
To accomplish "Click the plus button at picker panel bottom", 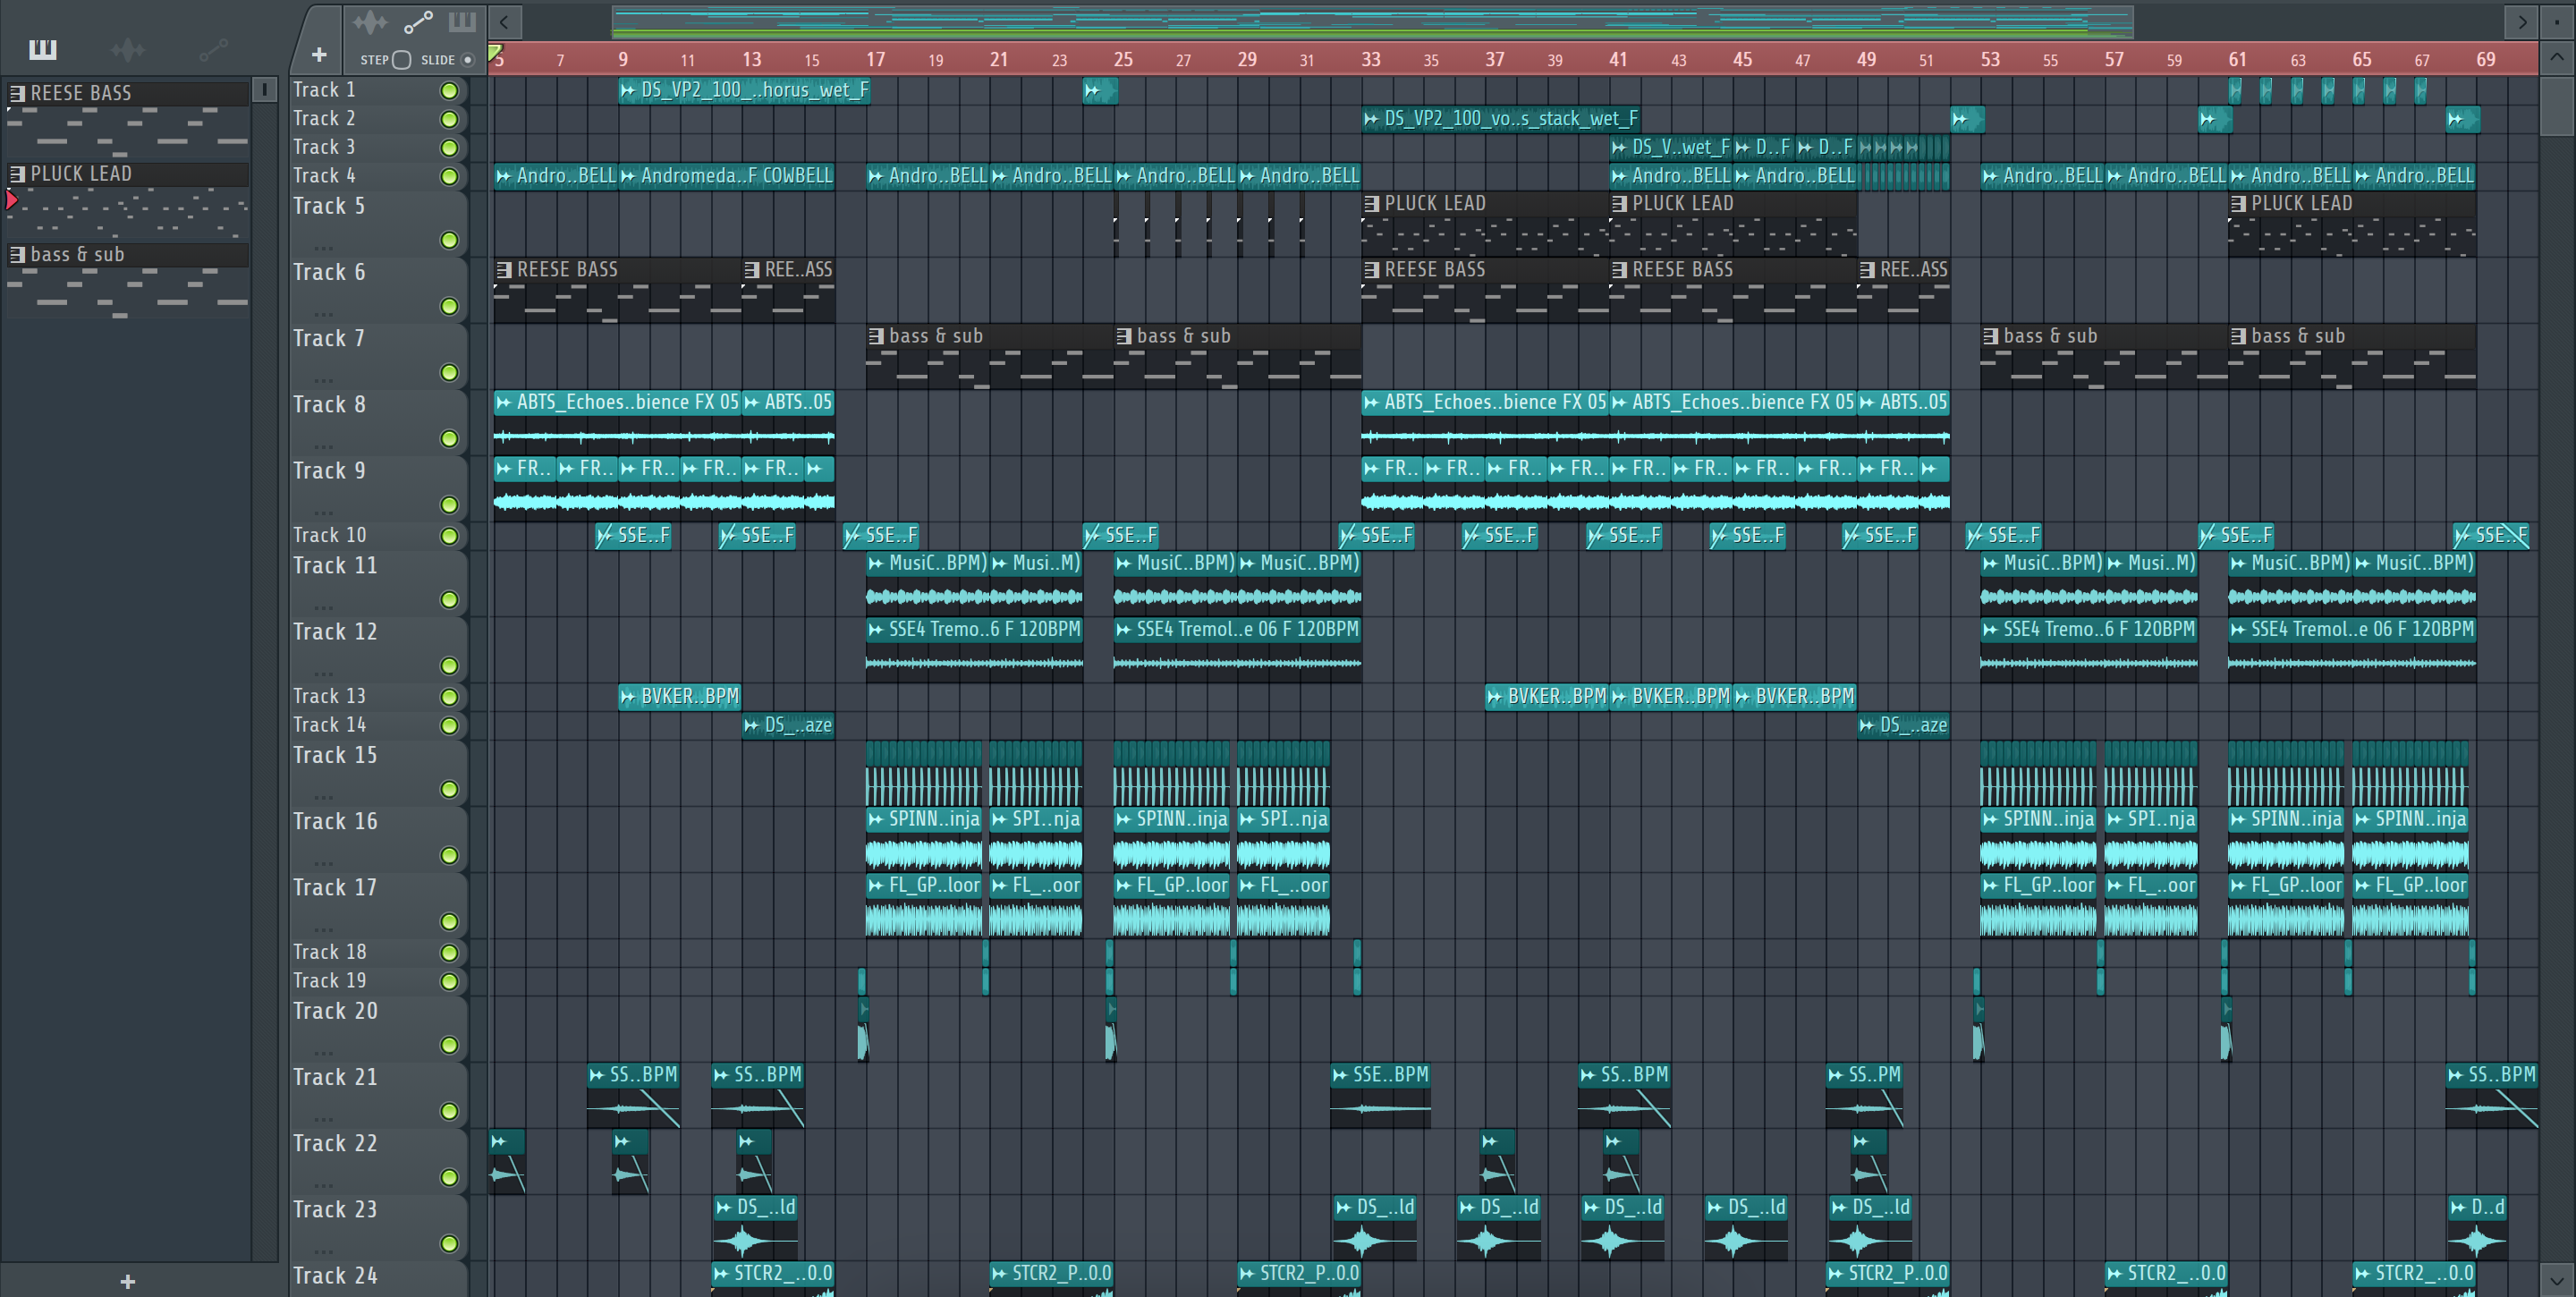I will coord(127,1281).
